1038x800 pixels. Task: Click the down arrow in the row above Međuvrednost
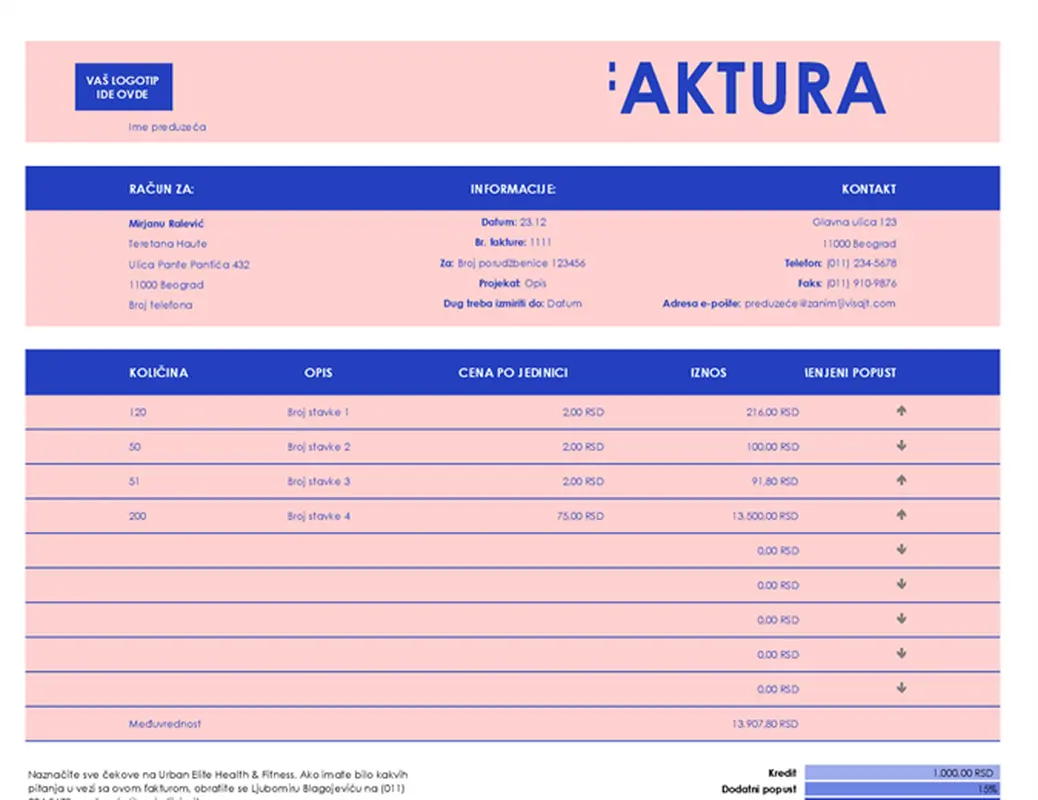click(901, 688)
